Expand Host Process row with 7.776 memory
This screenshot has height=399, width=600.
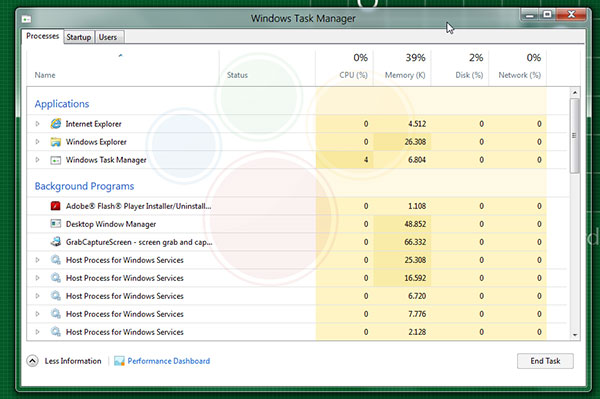(38, 314)
